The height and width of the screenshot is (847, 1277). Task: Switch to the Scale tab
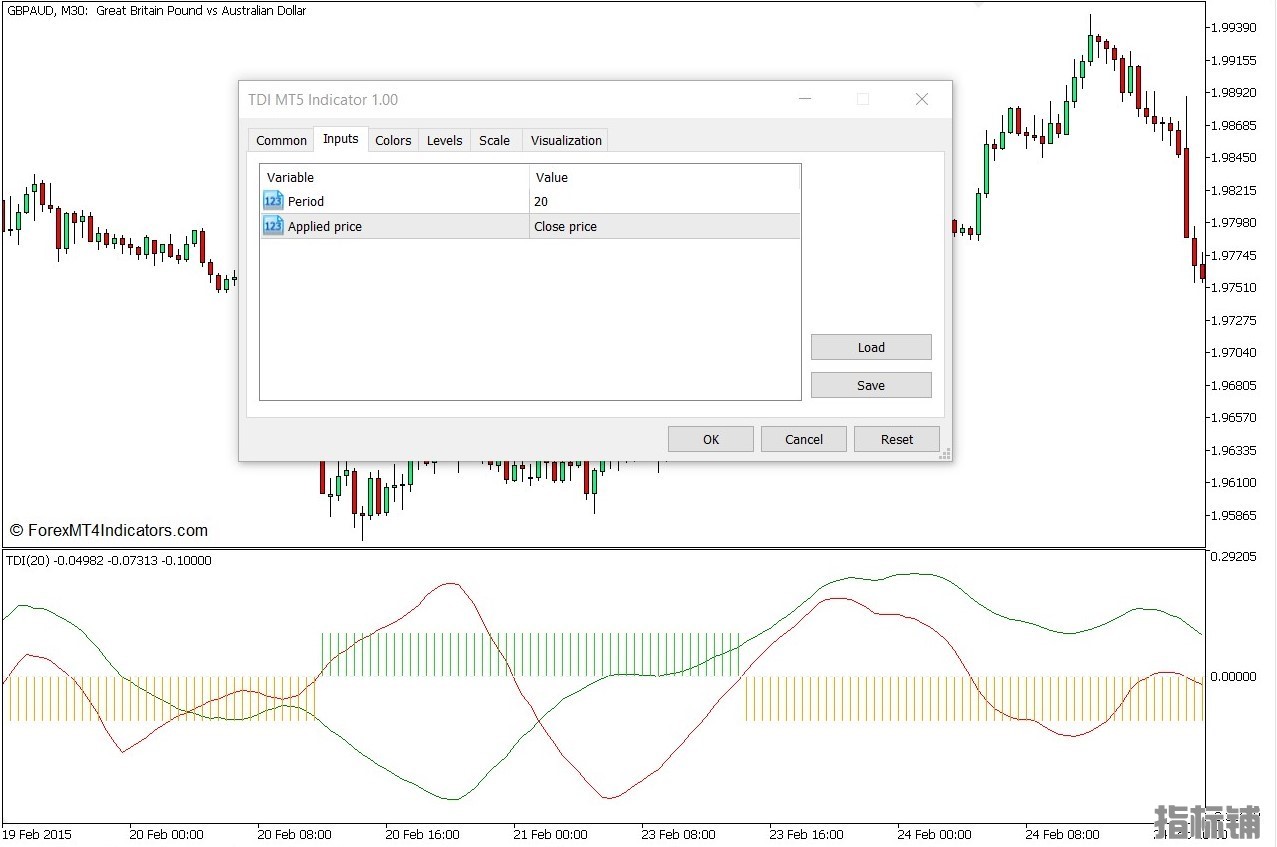tap(494, 140)
